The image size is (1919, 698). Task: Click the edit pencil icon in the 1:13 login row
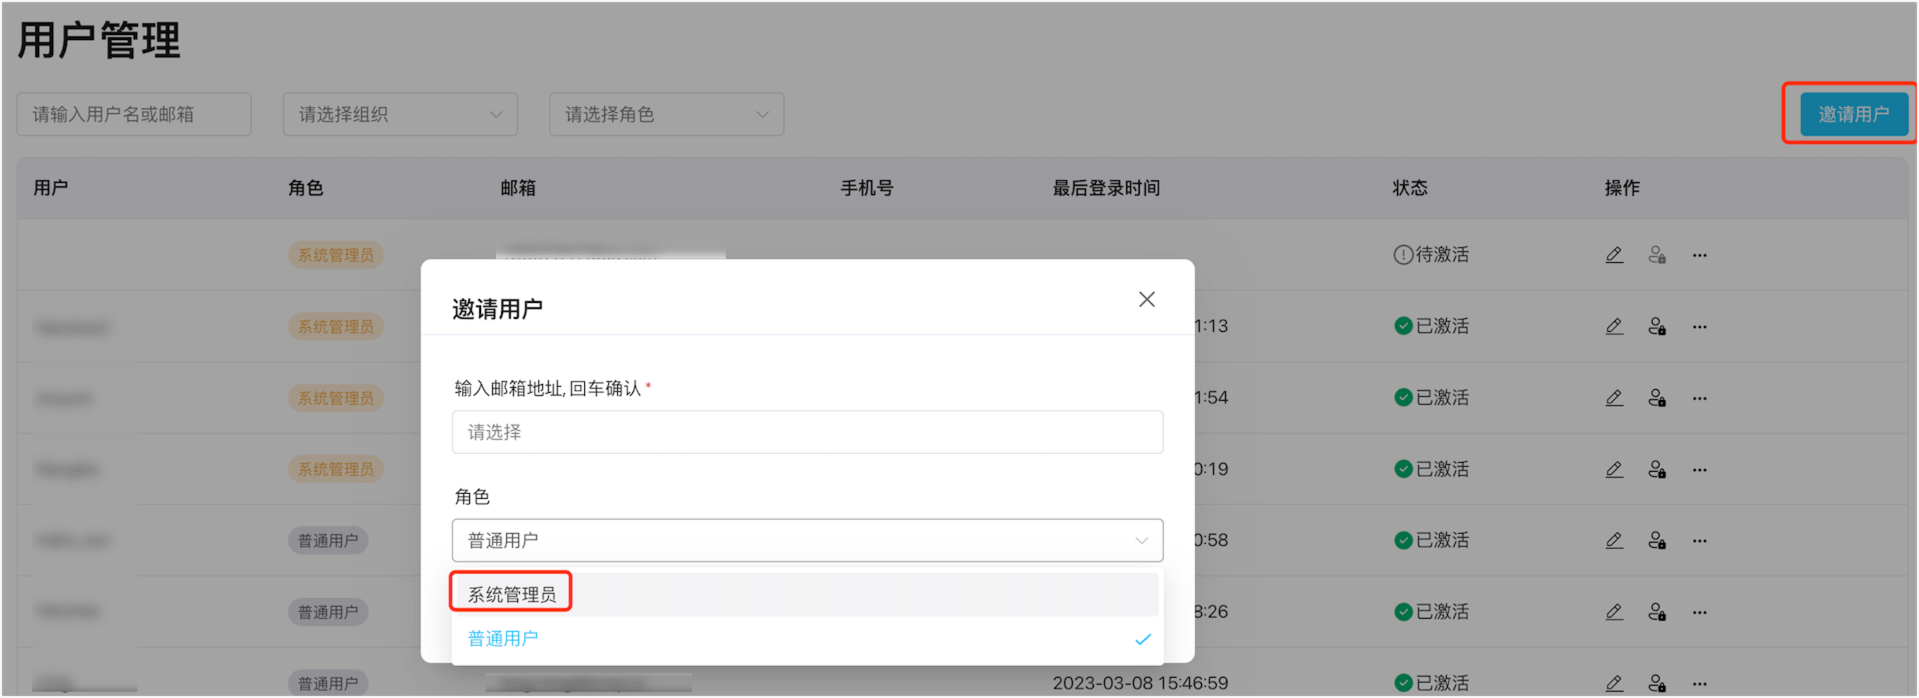pos(1614,326)
